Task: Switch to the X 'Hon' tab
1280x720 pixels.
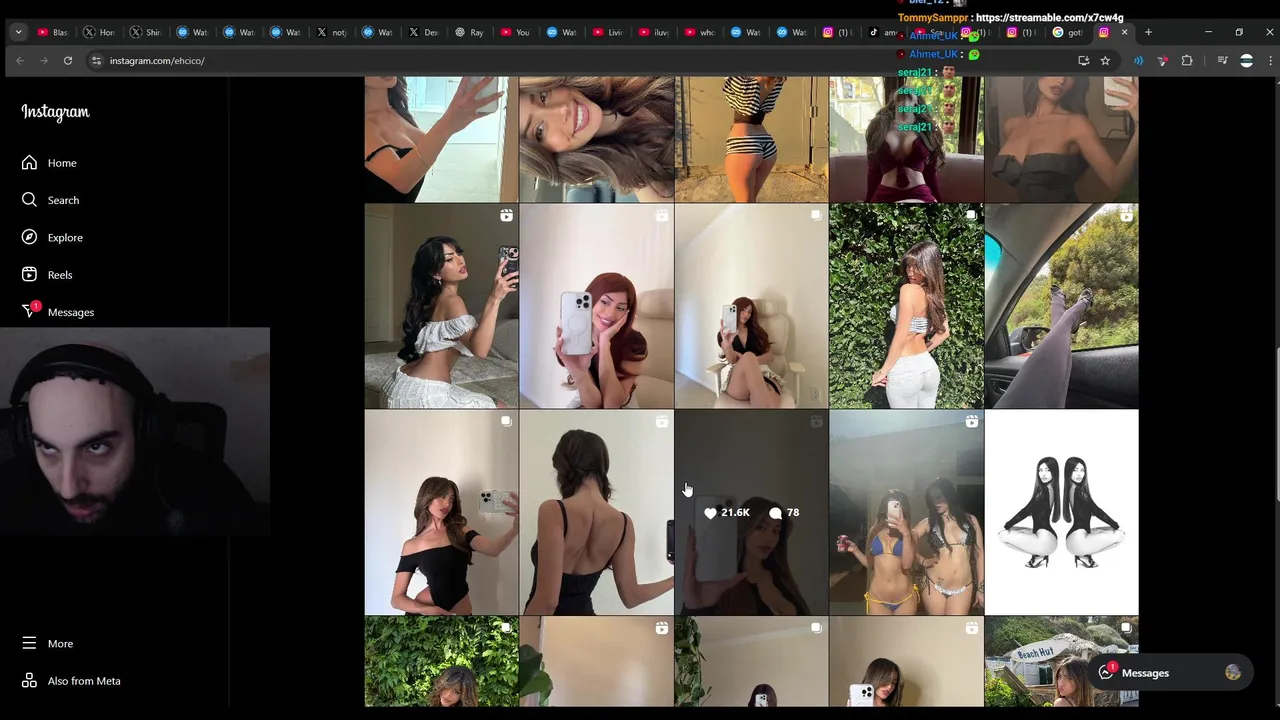Action: tap(99, 32)
